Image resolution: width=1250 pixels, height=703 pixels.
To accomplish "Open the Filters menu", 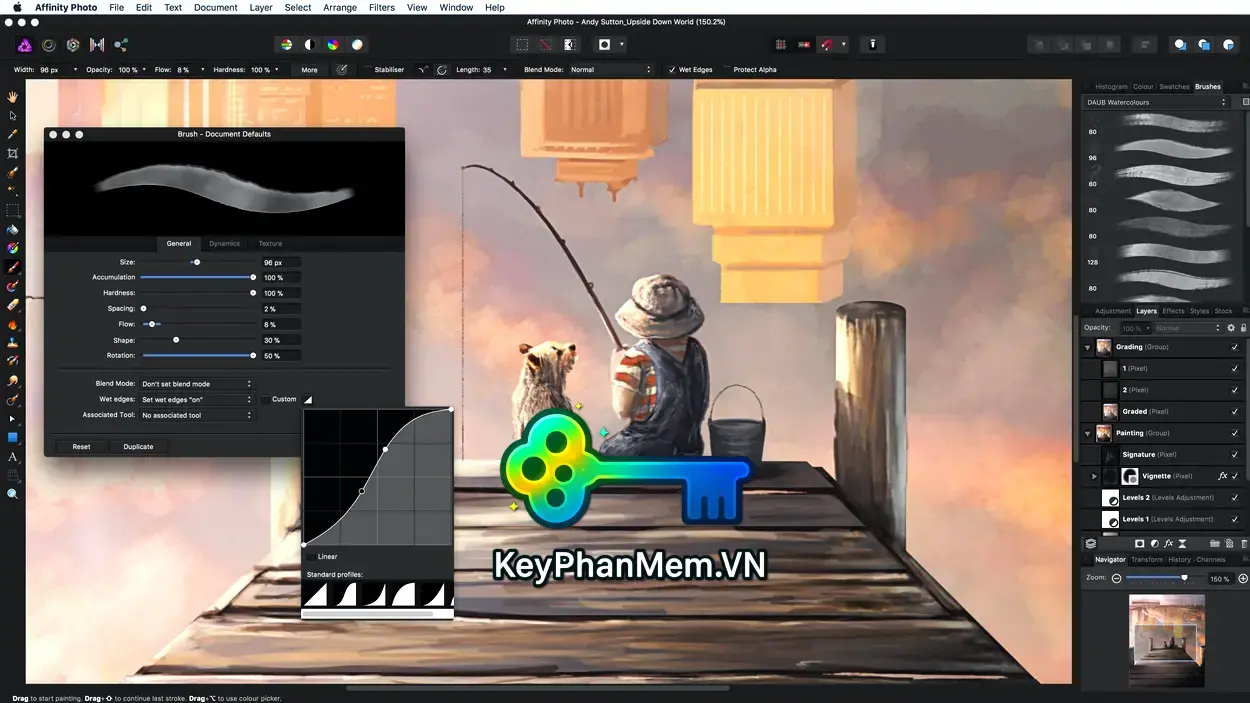I will [381, 7].
